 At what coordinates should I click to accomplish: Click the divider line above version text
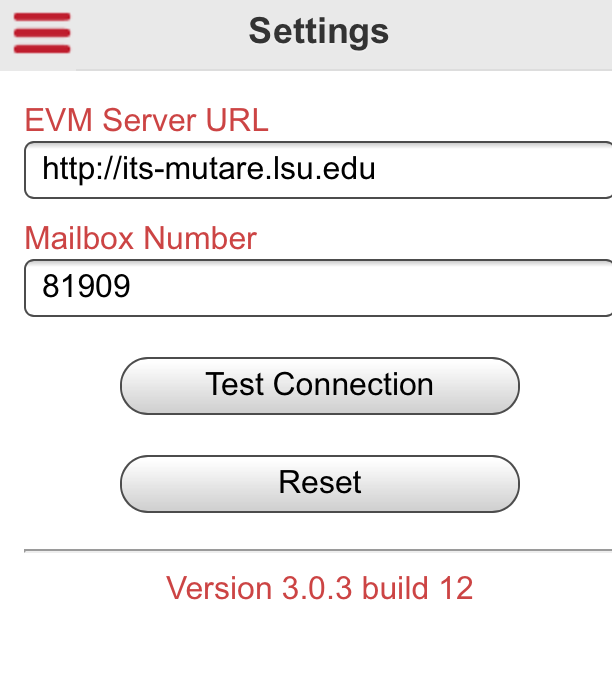[318, 550]
